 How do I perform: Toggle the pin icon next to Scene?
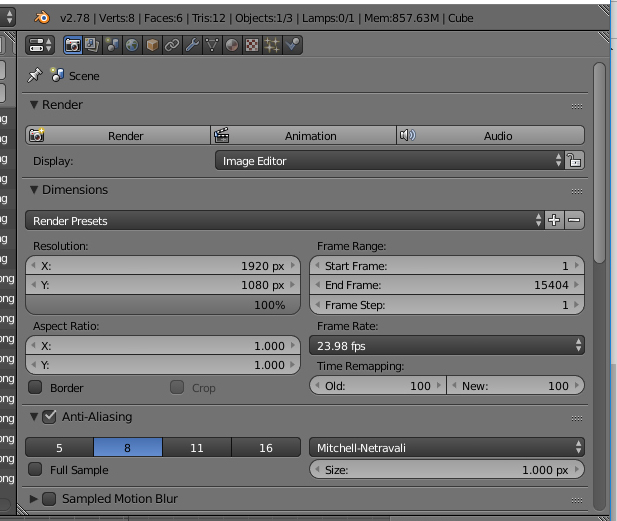35,75
